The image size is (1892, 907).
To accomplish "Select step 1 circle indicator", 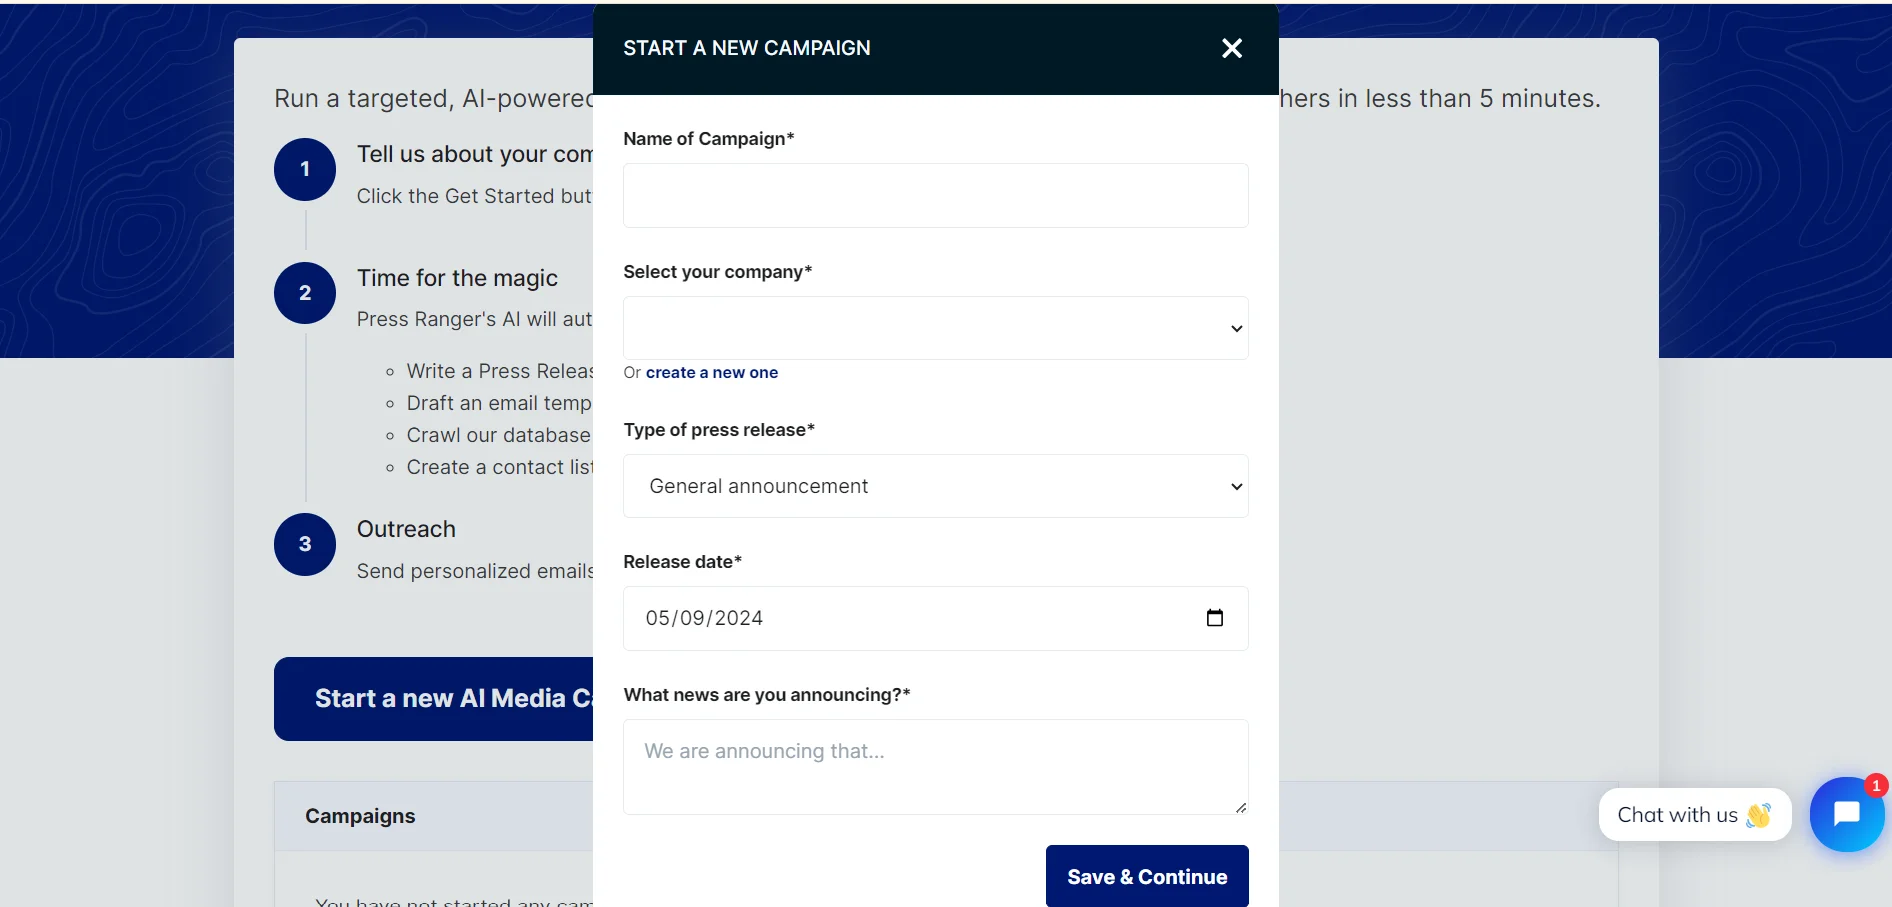I will pos(304,169).
